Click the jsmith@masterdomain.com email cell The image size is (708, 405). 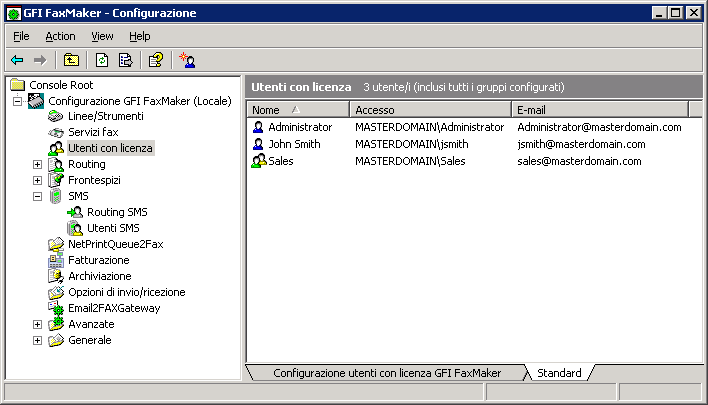(x=581, y=144)
